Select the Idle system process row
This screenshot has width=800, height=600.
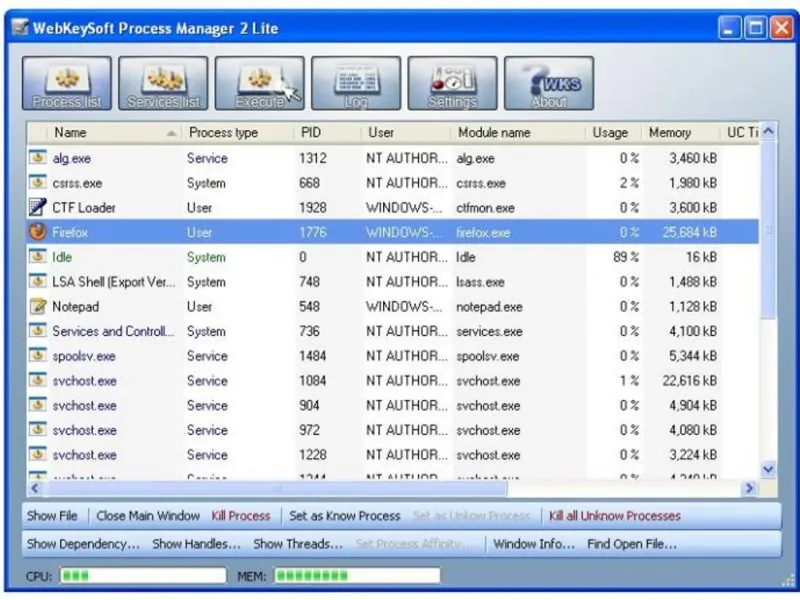click(x=392, y=257)
